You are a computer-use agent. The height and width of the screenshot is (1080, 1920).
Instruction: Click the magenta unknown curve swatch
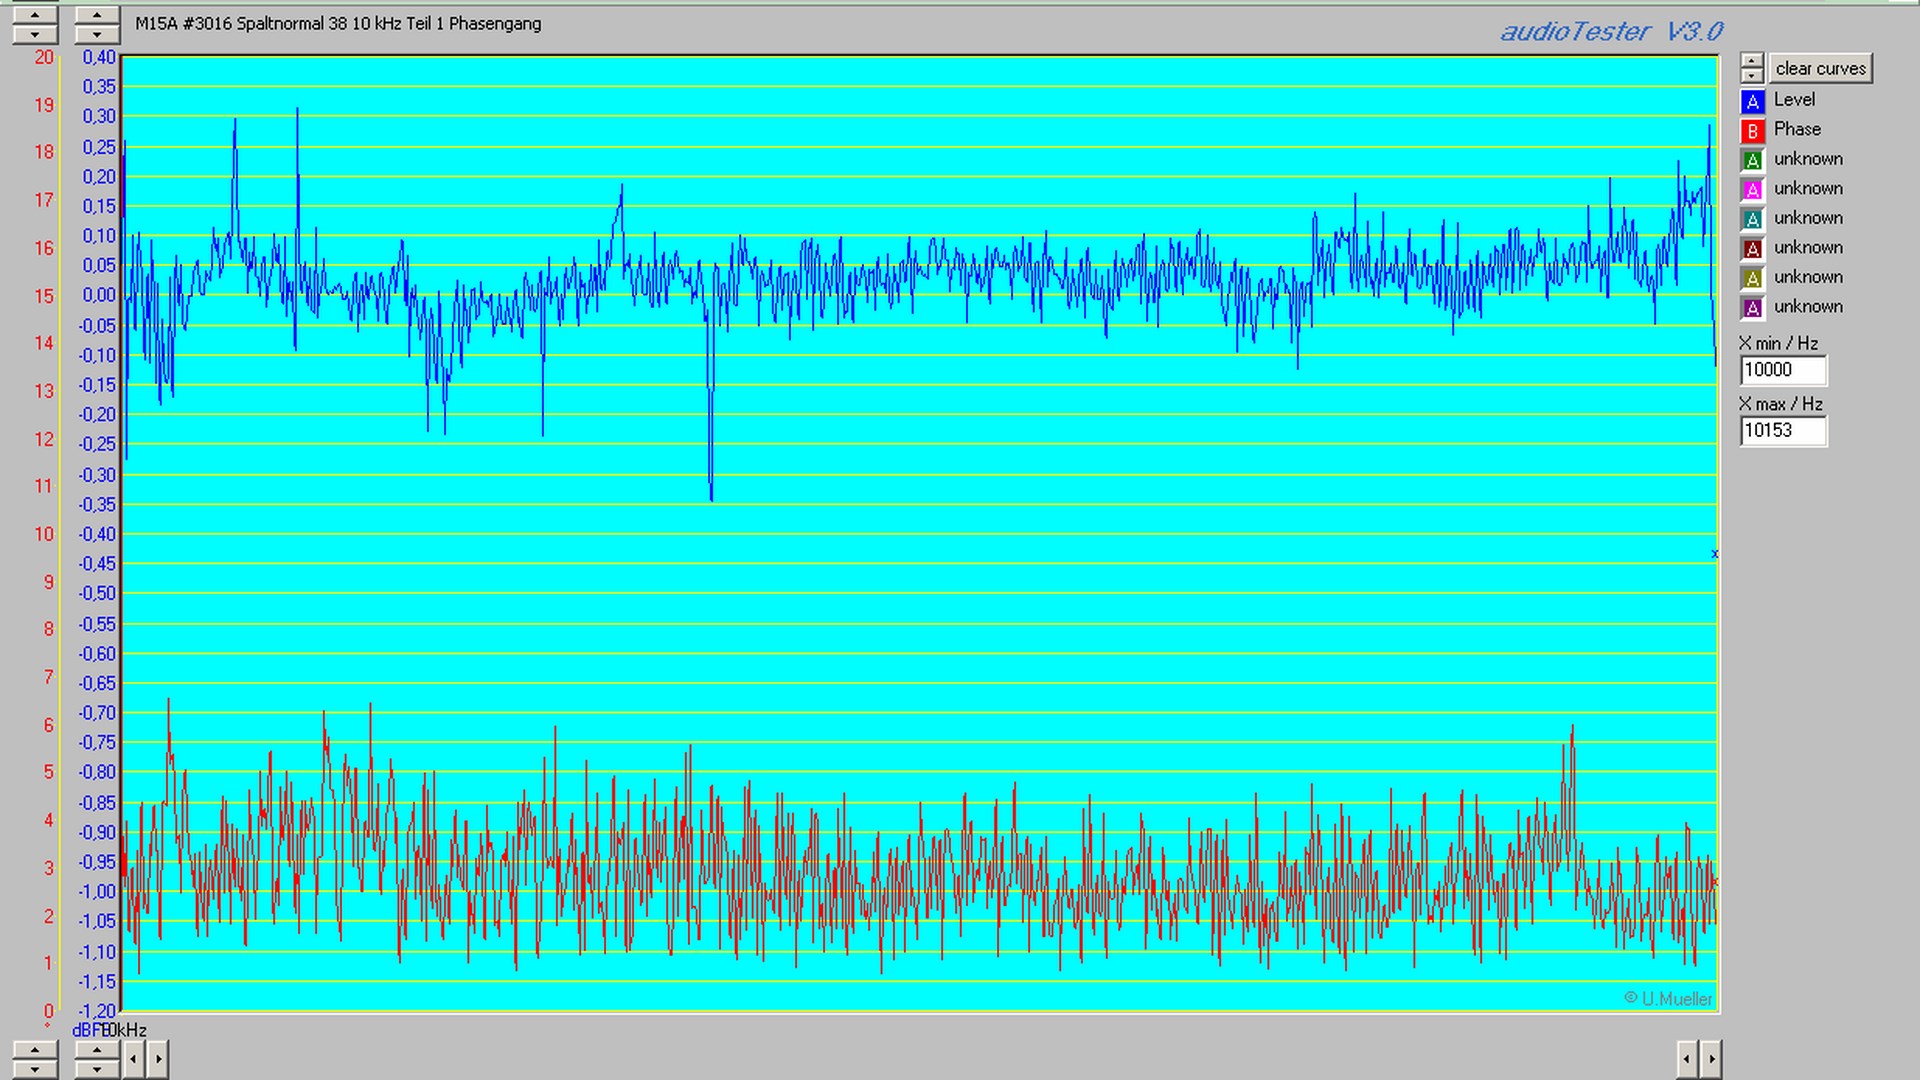[x=1752, y=190]
